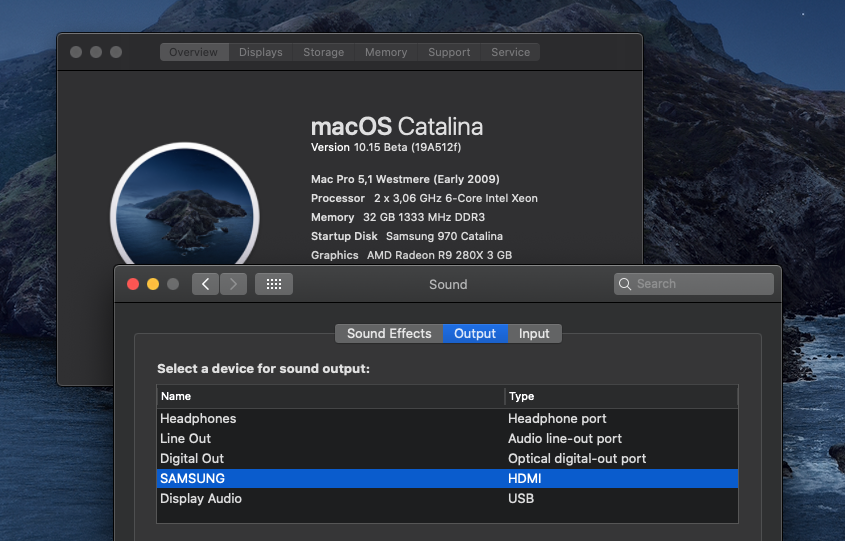845x541 pixels.
Task: Select Line Out output device
Action: (x=447, y=439)
